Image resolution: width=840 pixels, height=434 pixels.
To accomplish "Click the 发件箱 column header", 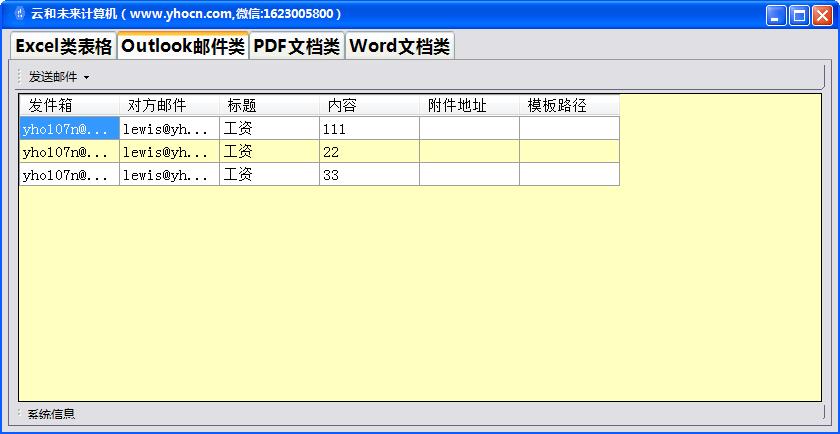I will (69, 105).
